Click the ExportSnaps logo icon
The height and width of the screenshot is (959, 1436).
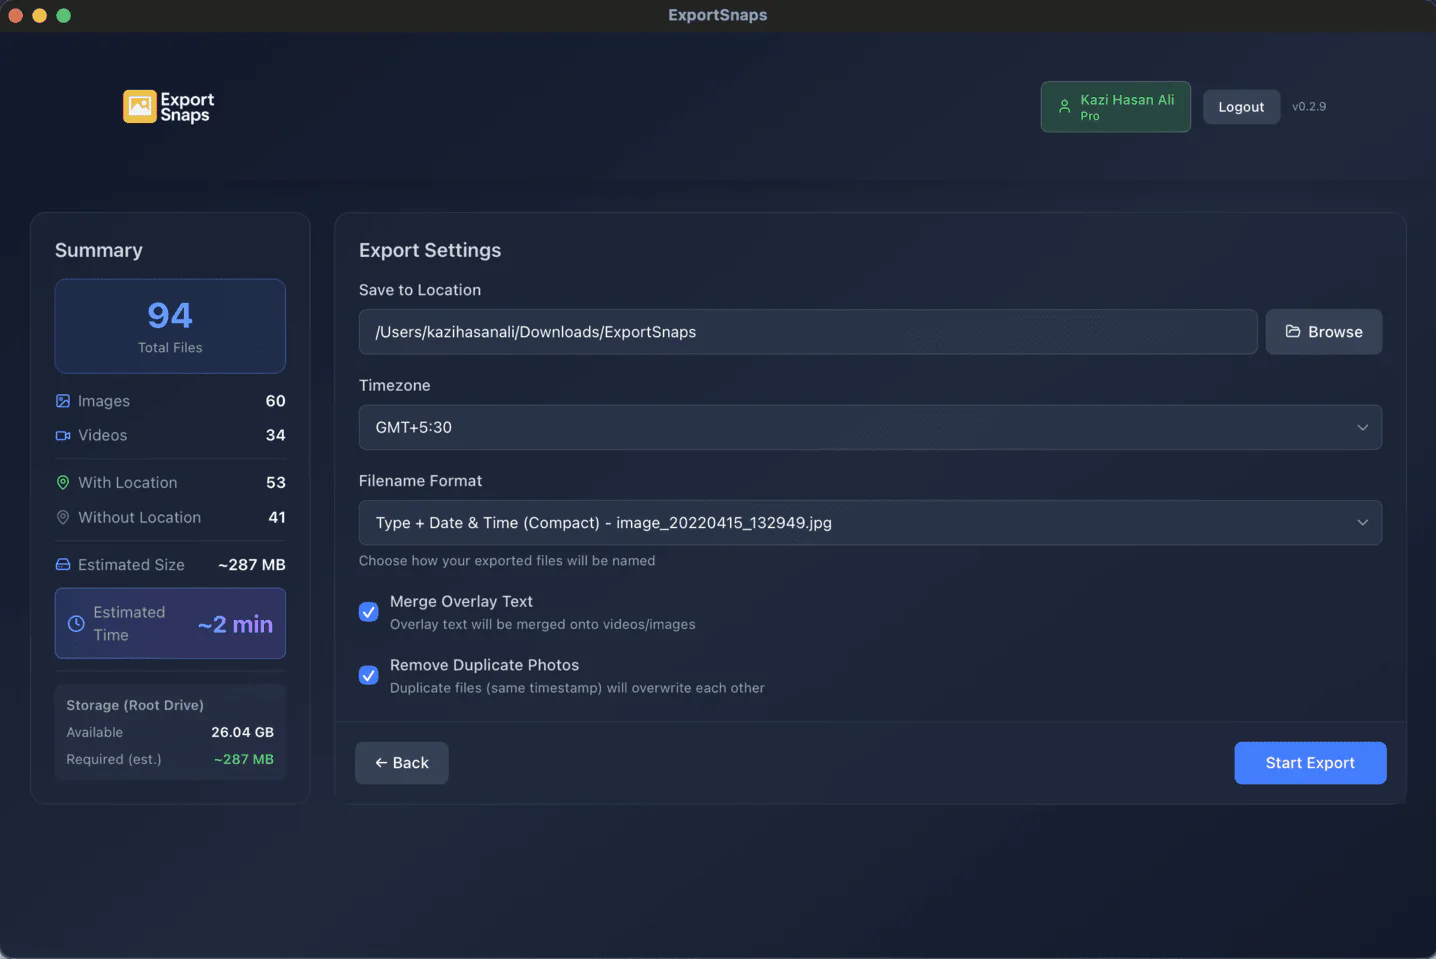138,105
